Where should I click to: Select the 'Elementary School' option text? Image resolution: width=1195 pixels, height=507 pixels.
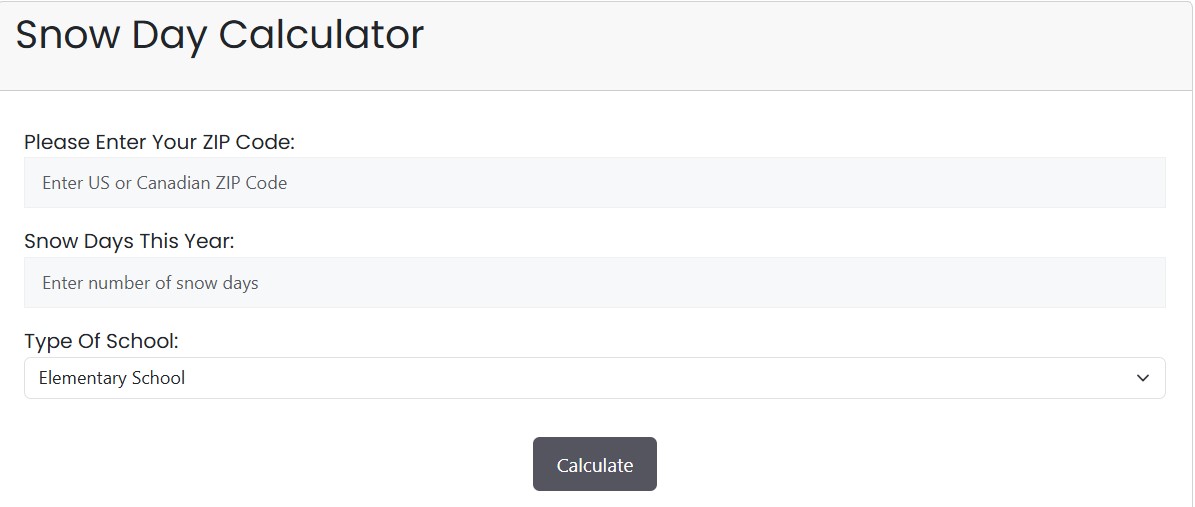(x=112, y=378)
